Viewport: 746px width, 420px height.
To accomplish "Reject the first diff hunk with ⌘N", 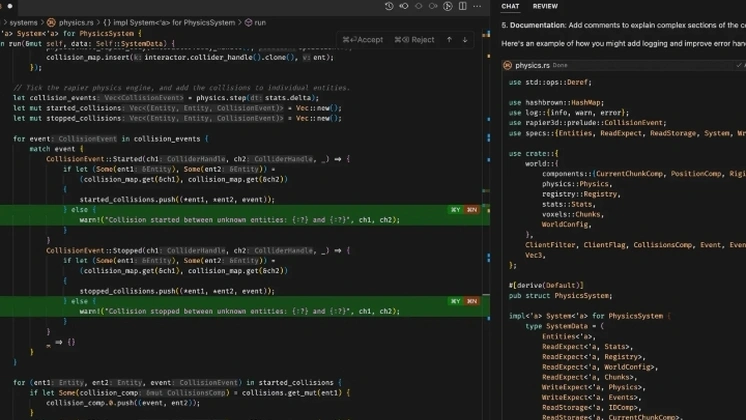I will (x=472, y=210).
